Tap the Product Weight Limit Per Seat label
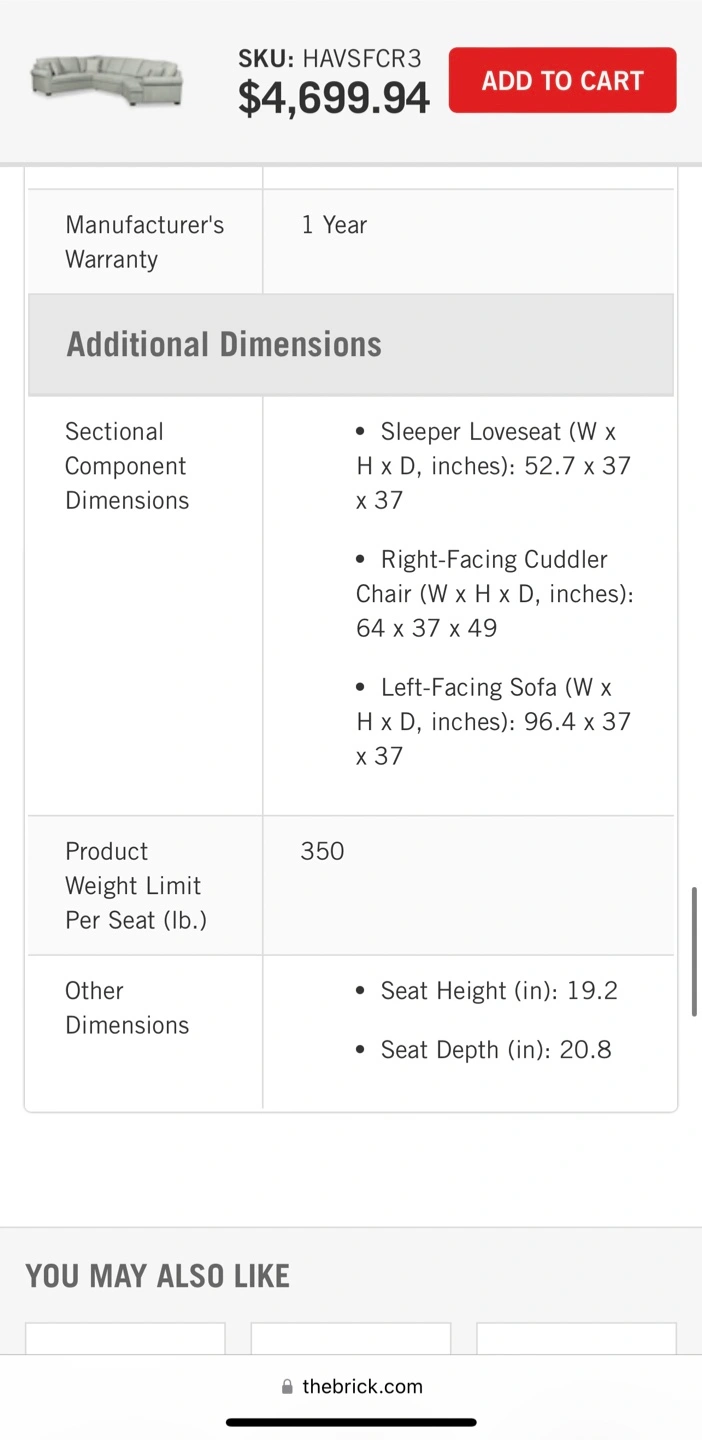This screenshot has height=1440, width=702. coord(136,886)
